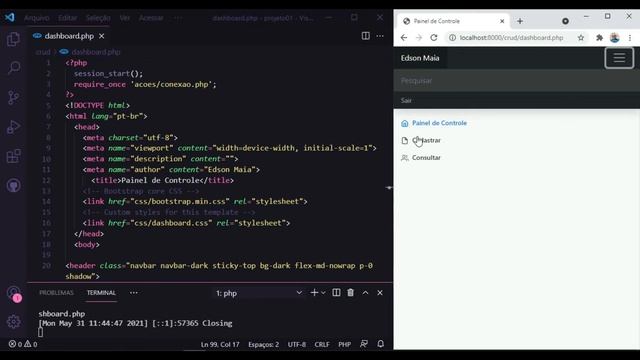Open the Ver menu
This screenshot has width=640, height=360.
(x=125, y=18)
